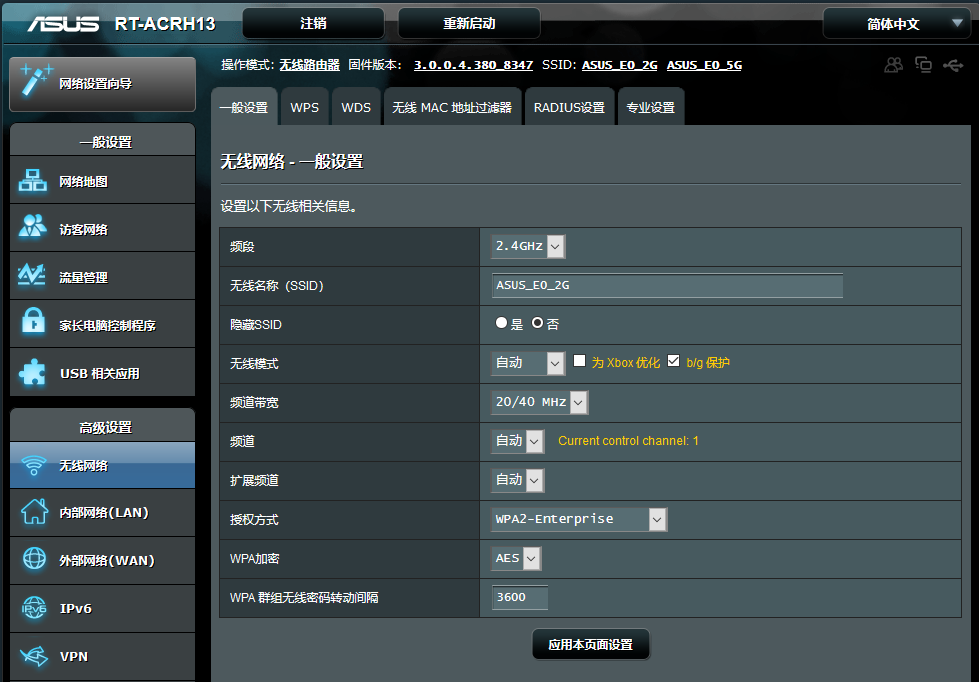Click the network clients status icon
Screen dimensions: 979x682
(923, 64)
